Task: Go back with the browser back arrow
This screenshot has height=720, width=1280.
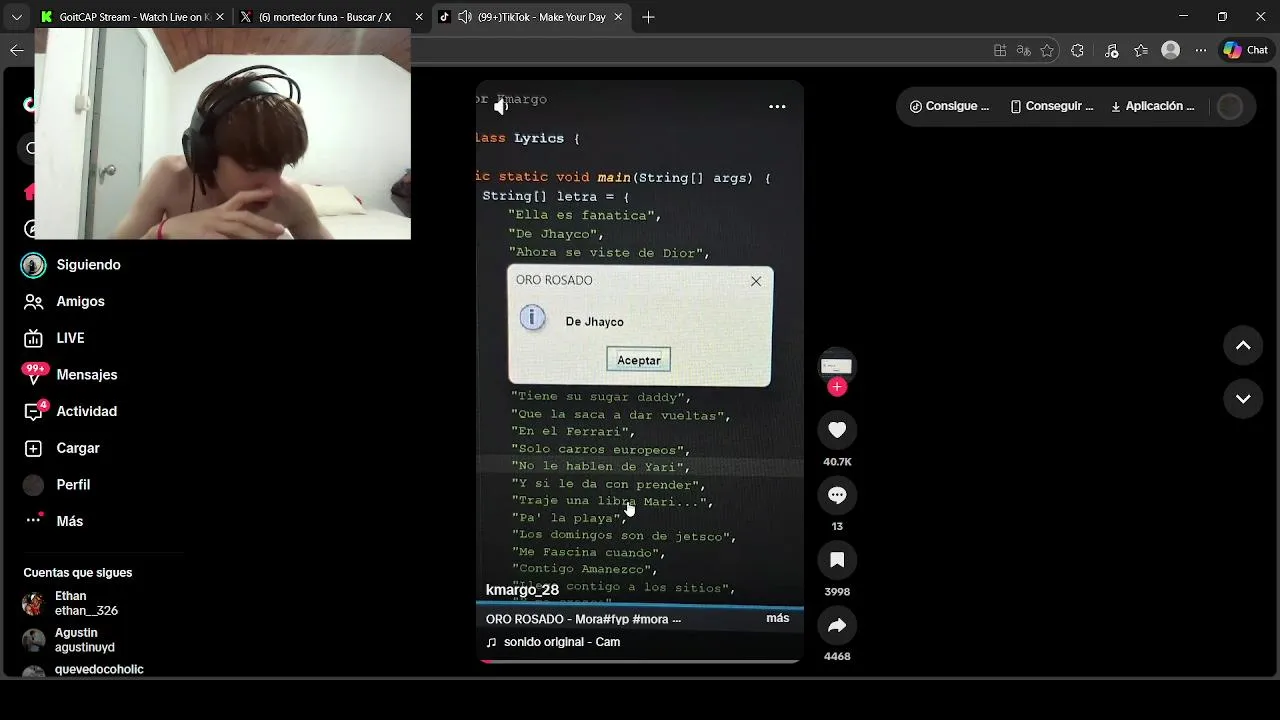Action: tap(16, 50)
